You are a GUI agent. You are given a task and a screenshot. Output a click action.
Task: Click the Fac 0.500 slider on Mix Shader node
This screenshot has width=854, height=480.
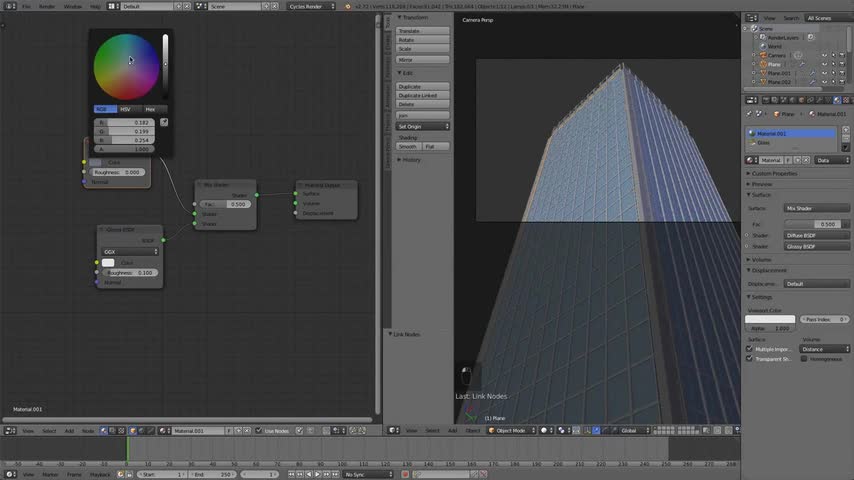pyautogui.click(x=225, y=204)
